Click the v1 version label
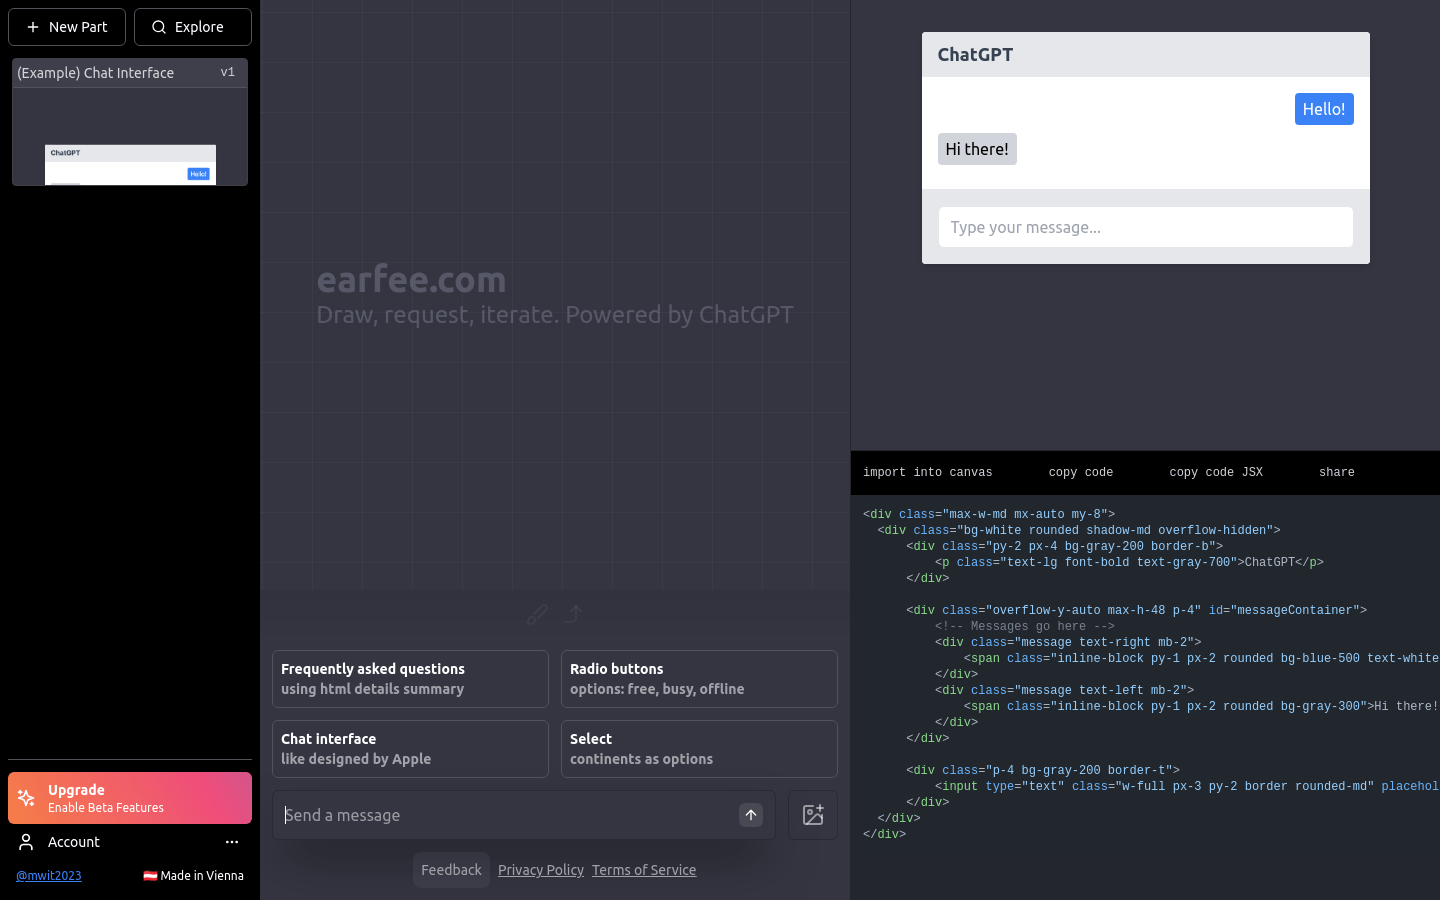The height and width of the screenshot is (900, 1440). point(228,72)
